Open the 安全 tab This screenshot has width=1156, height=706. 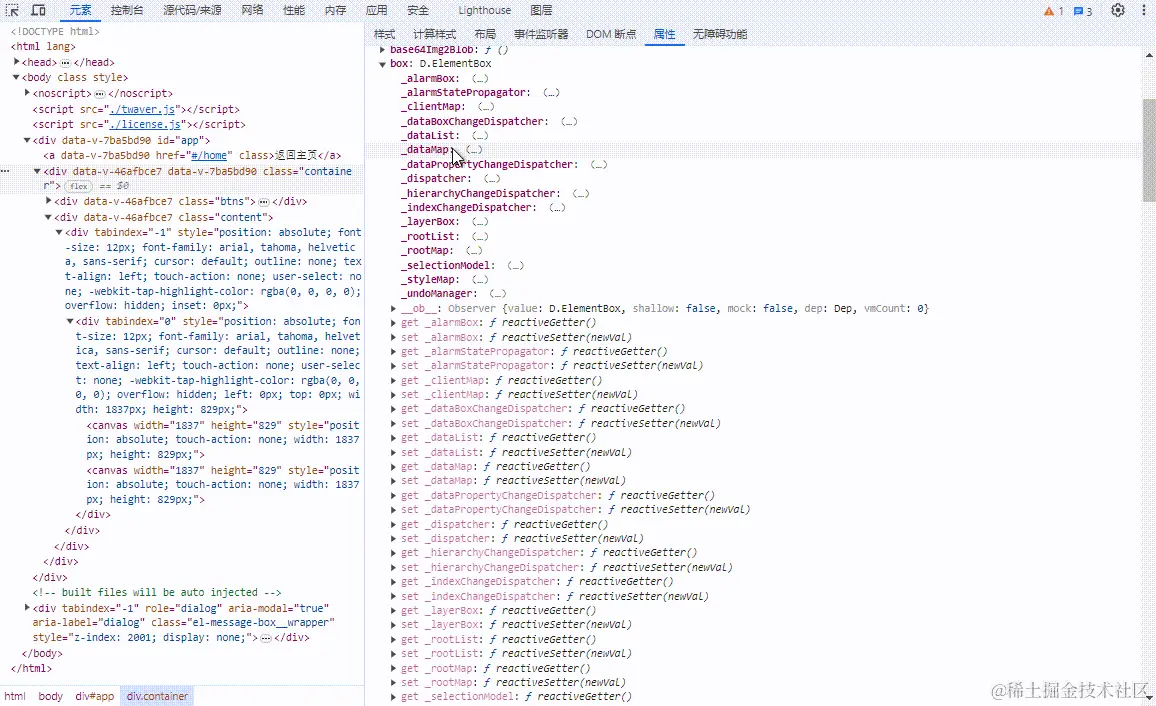[418, 10]
